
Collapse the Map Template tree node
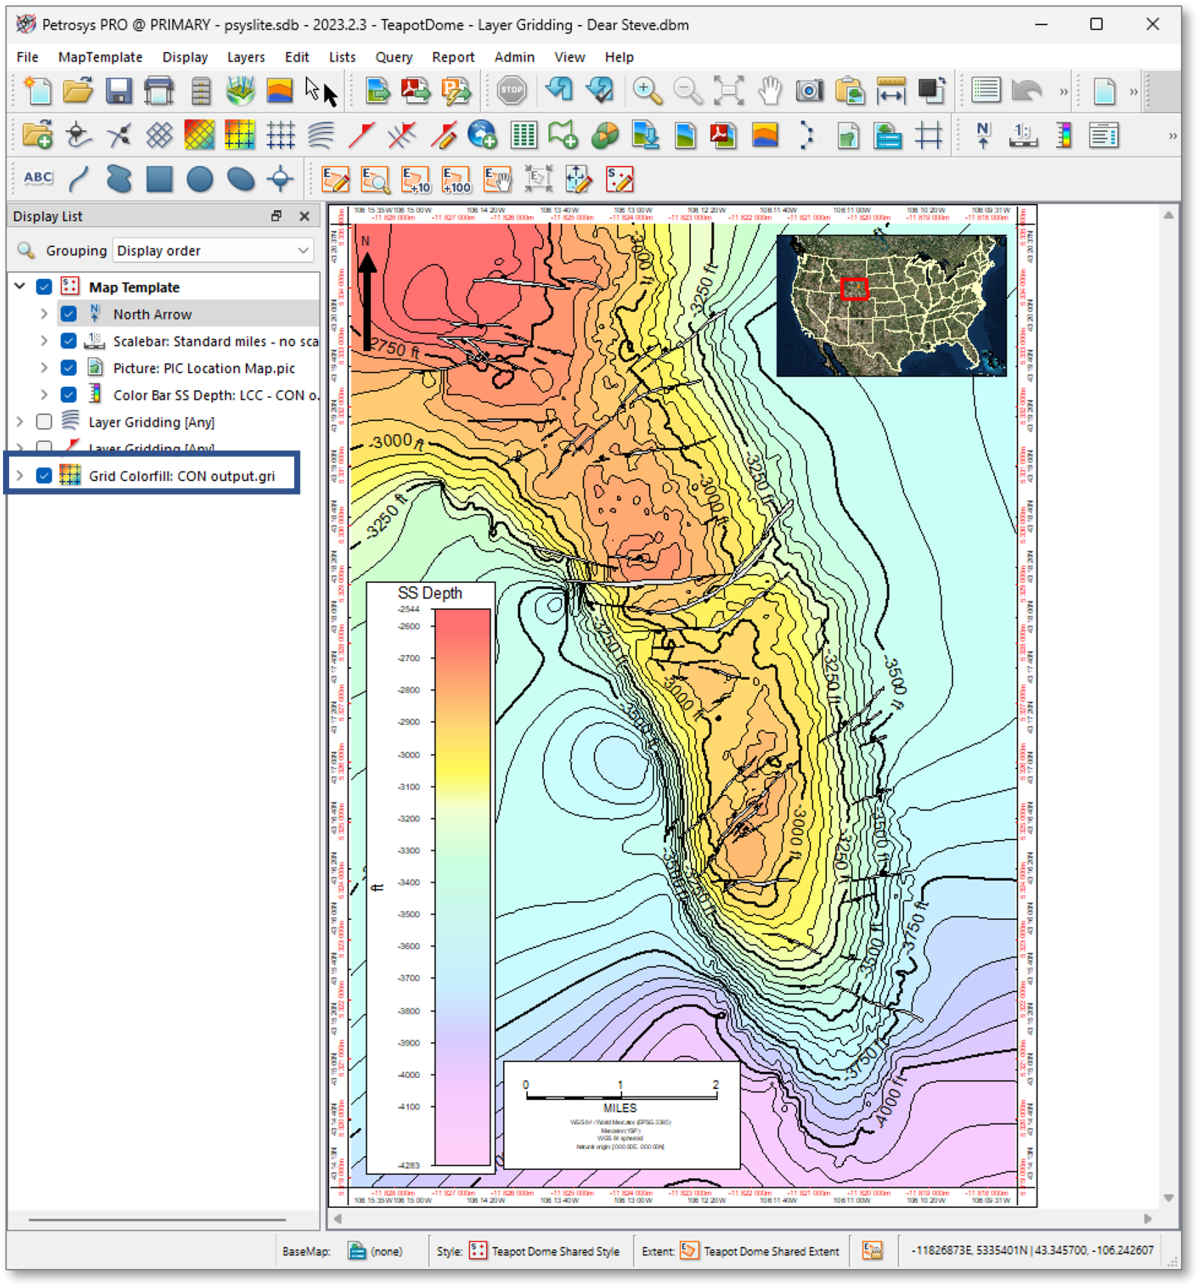[19, 286]
